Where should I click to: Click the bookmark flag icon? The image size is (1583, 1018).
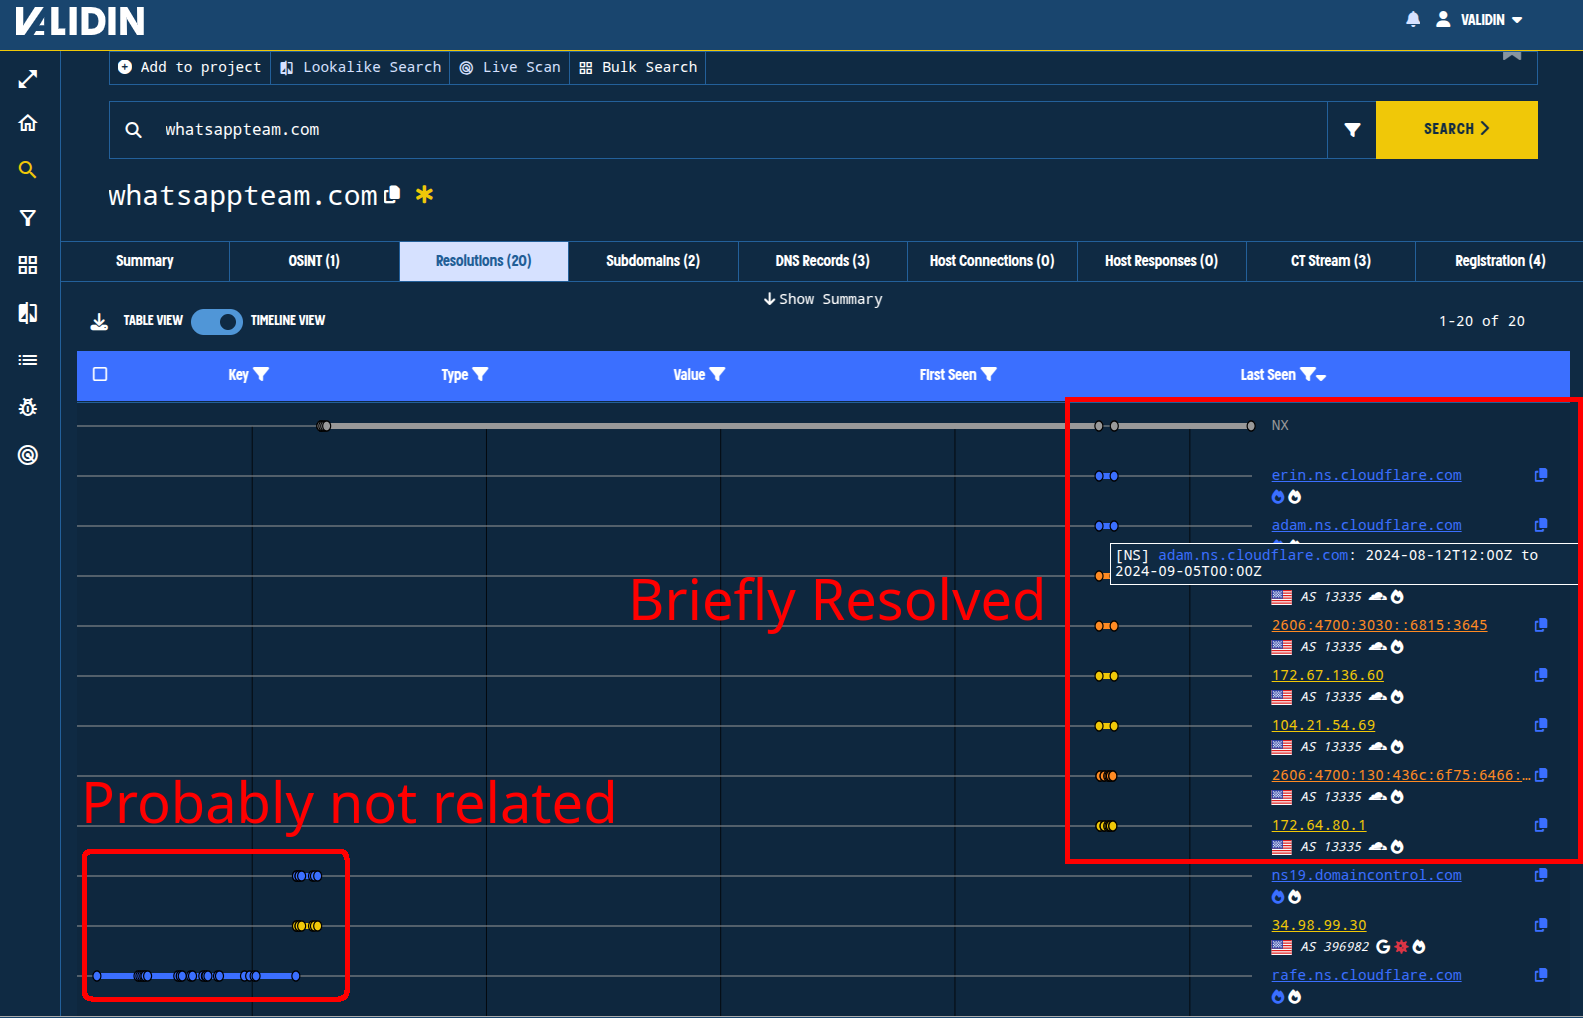[1512, 55]
